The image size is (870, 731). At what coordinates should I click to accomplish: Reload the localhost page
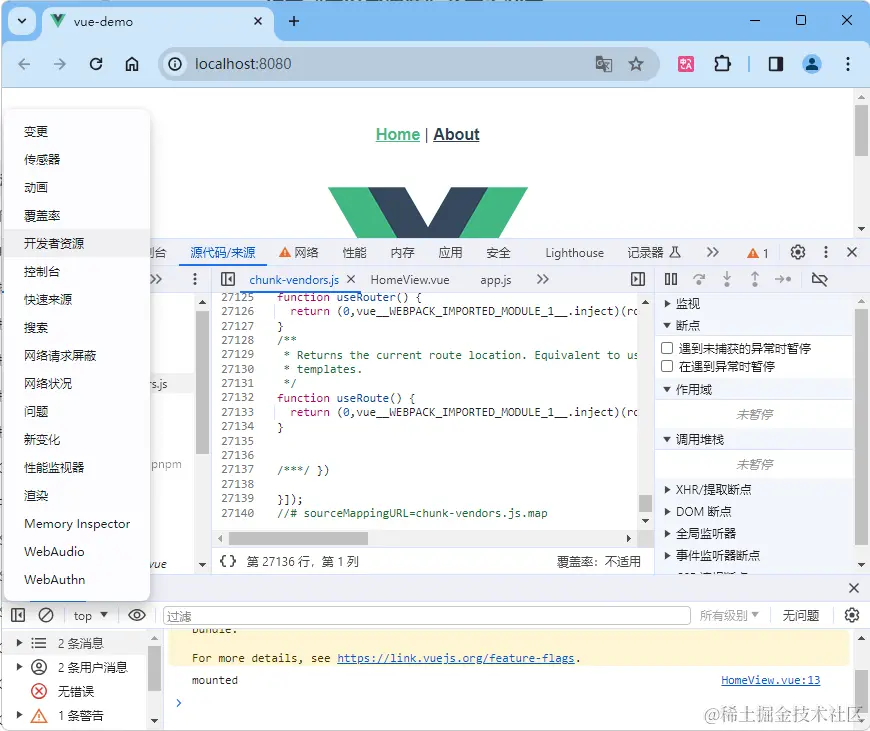coord(96,64)
